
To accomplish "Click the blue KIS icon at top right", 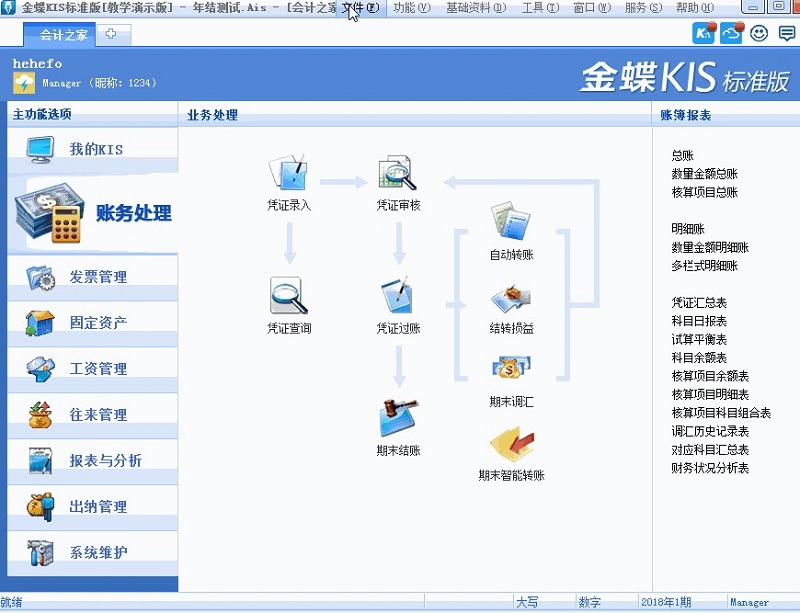I will point(704,34).
